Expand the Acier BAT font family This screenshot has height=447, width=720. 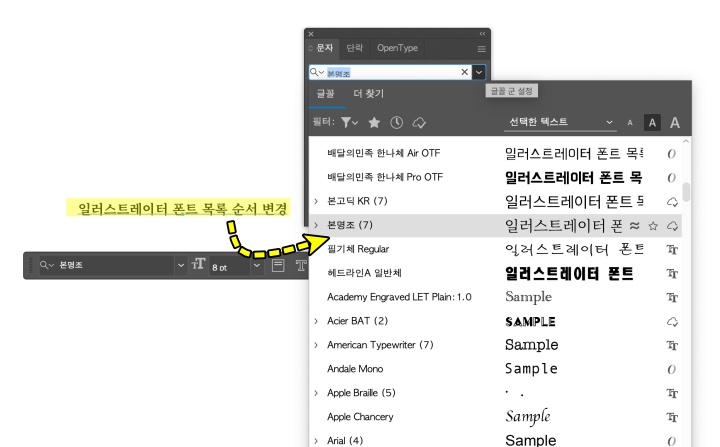pos(316,321)
